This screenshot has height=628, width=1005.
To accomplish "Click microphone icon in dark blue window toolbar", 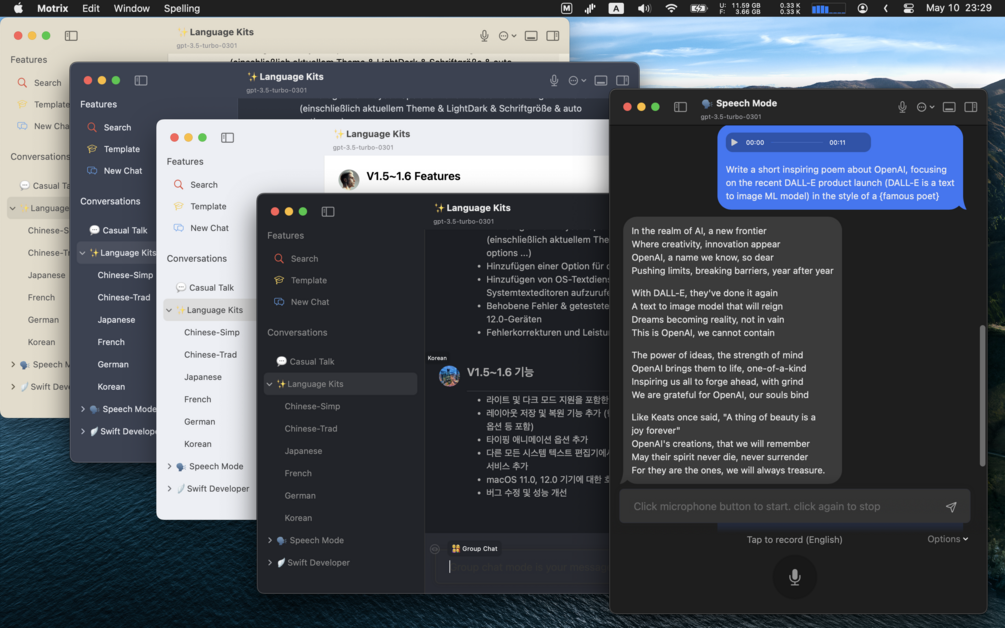I will (554, 81).
